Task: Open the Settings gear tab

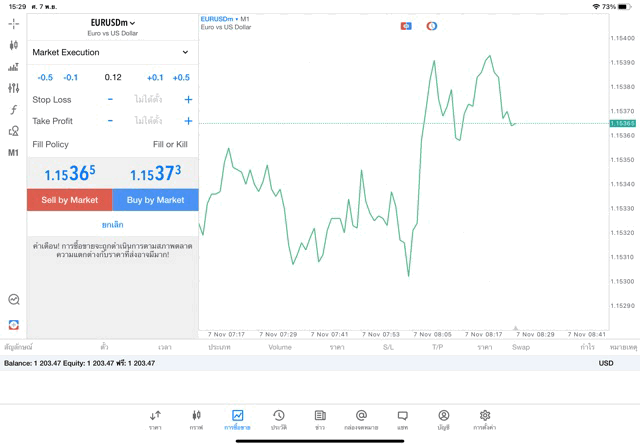Action: point(485,419)
